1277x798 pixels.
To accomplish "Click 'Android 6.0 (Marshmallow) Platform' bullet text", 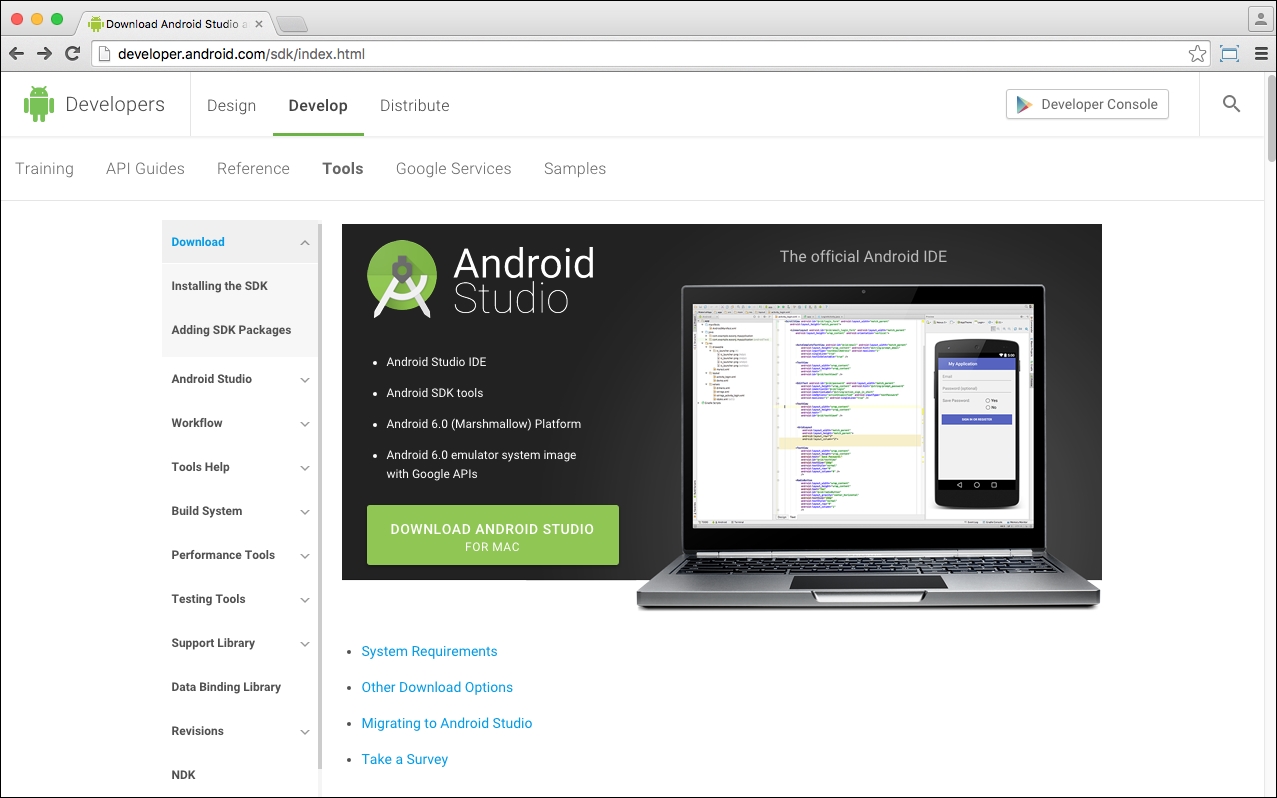I will pos(484,424).
